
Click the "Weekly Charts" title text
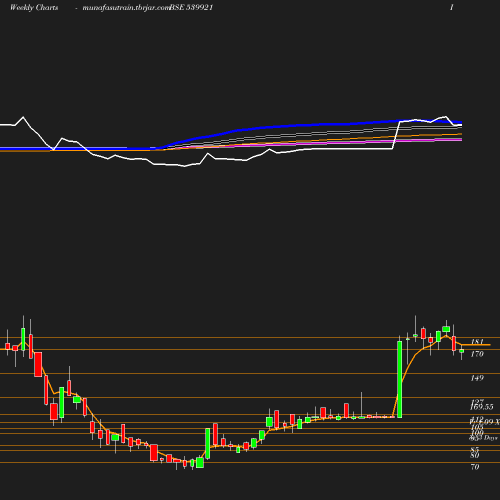pos(34,8)
